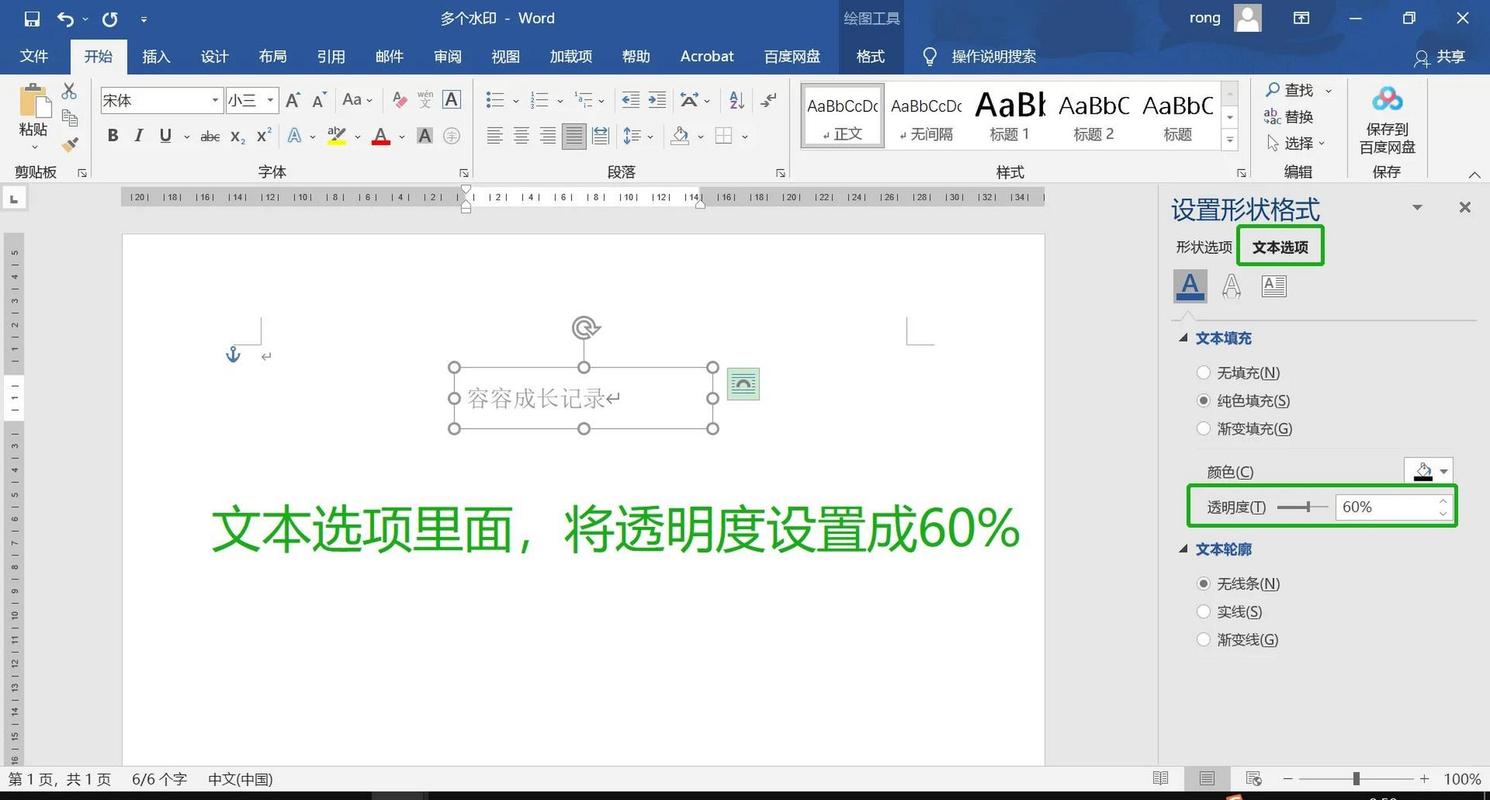This screenshot has width=1490, height=800.
Task: Collapse the 文本填充 section
Action: tap(1184, 338)
